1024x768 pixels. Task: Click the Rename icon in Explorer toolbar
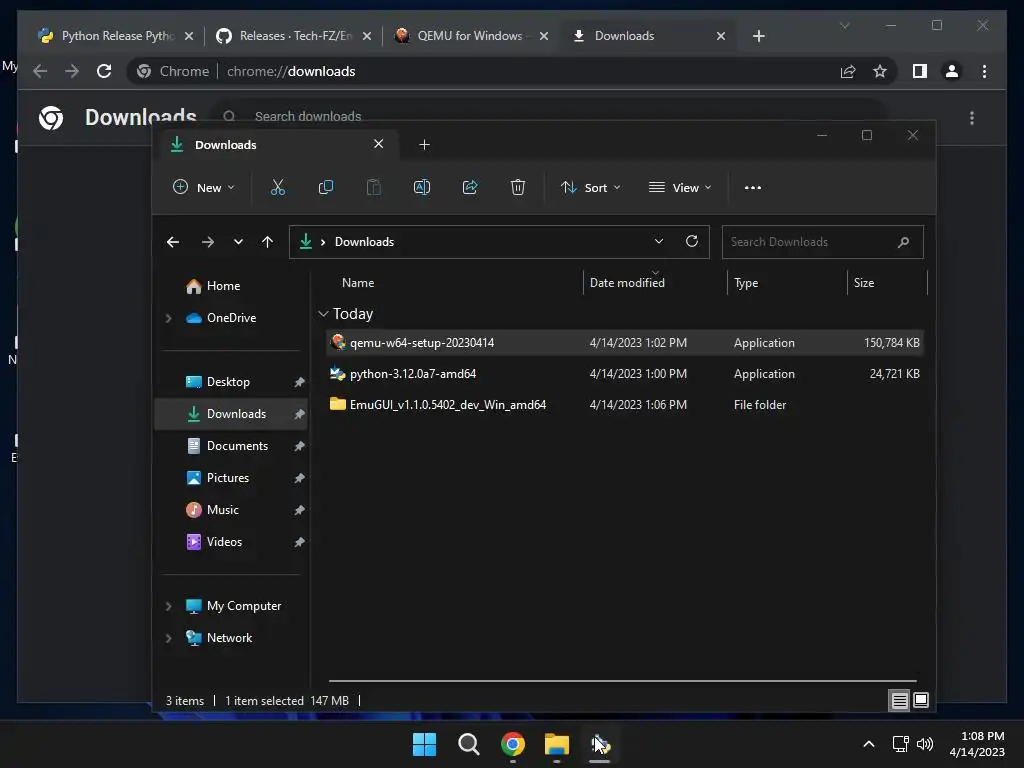pos(422,187)
